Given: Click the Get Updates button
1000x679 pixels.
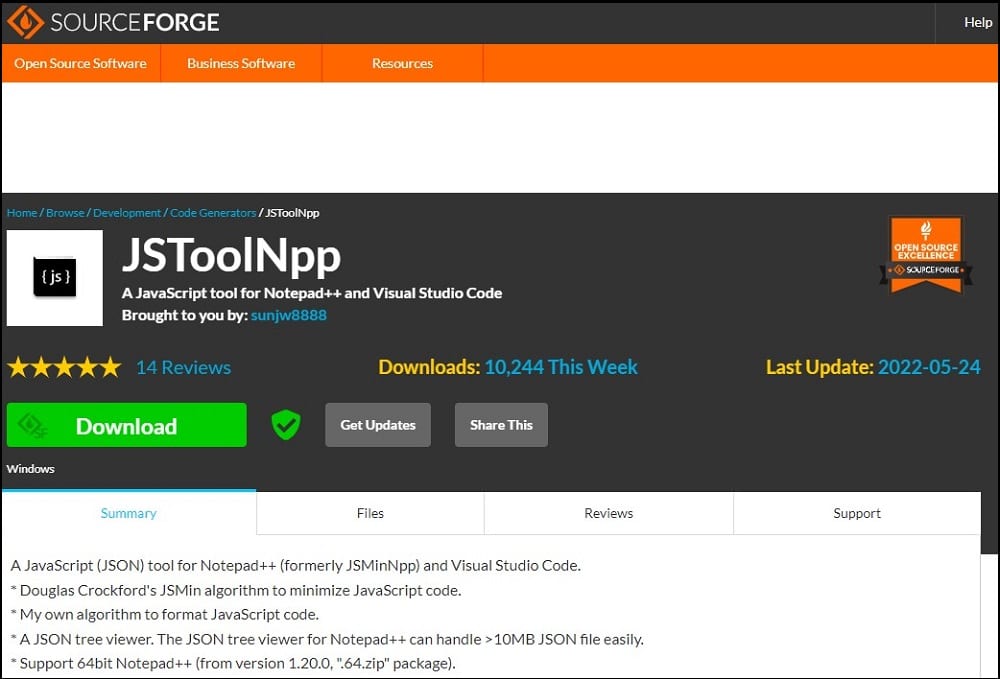Looking at the screenshot, I should [x=378, y=425].
